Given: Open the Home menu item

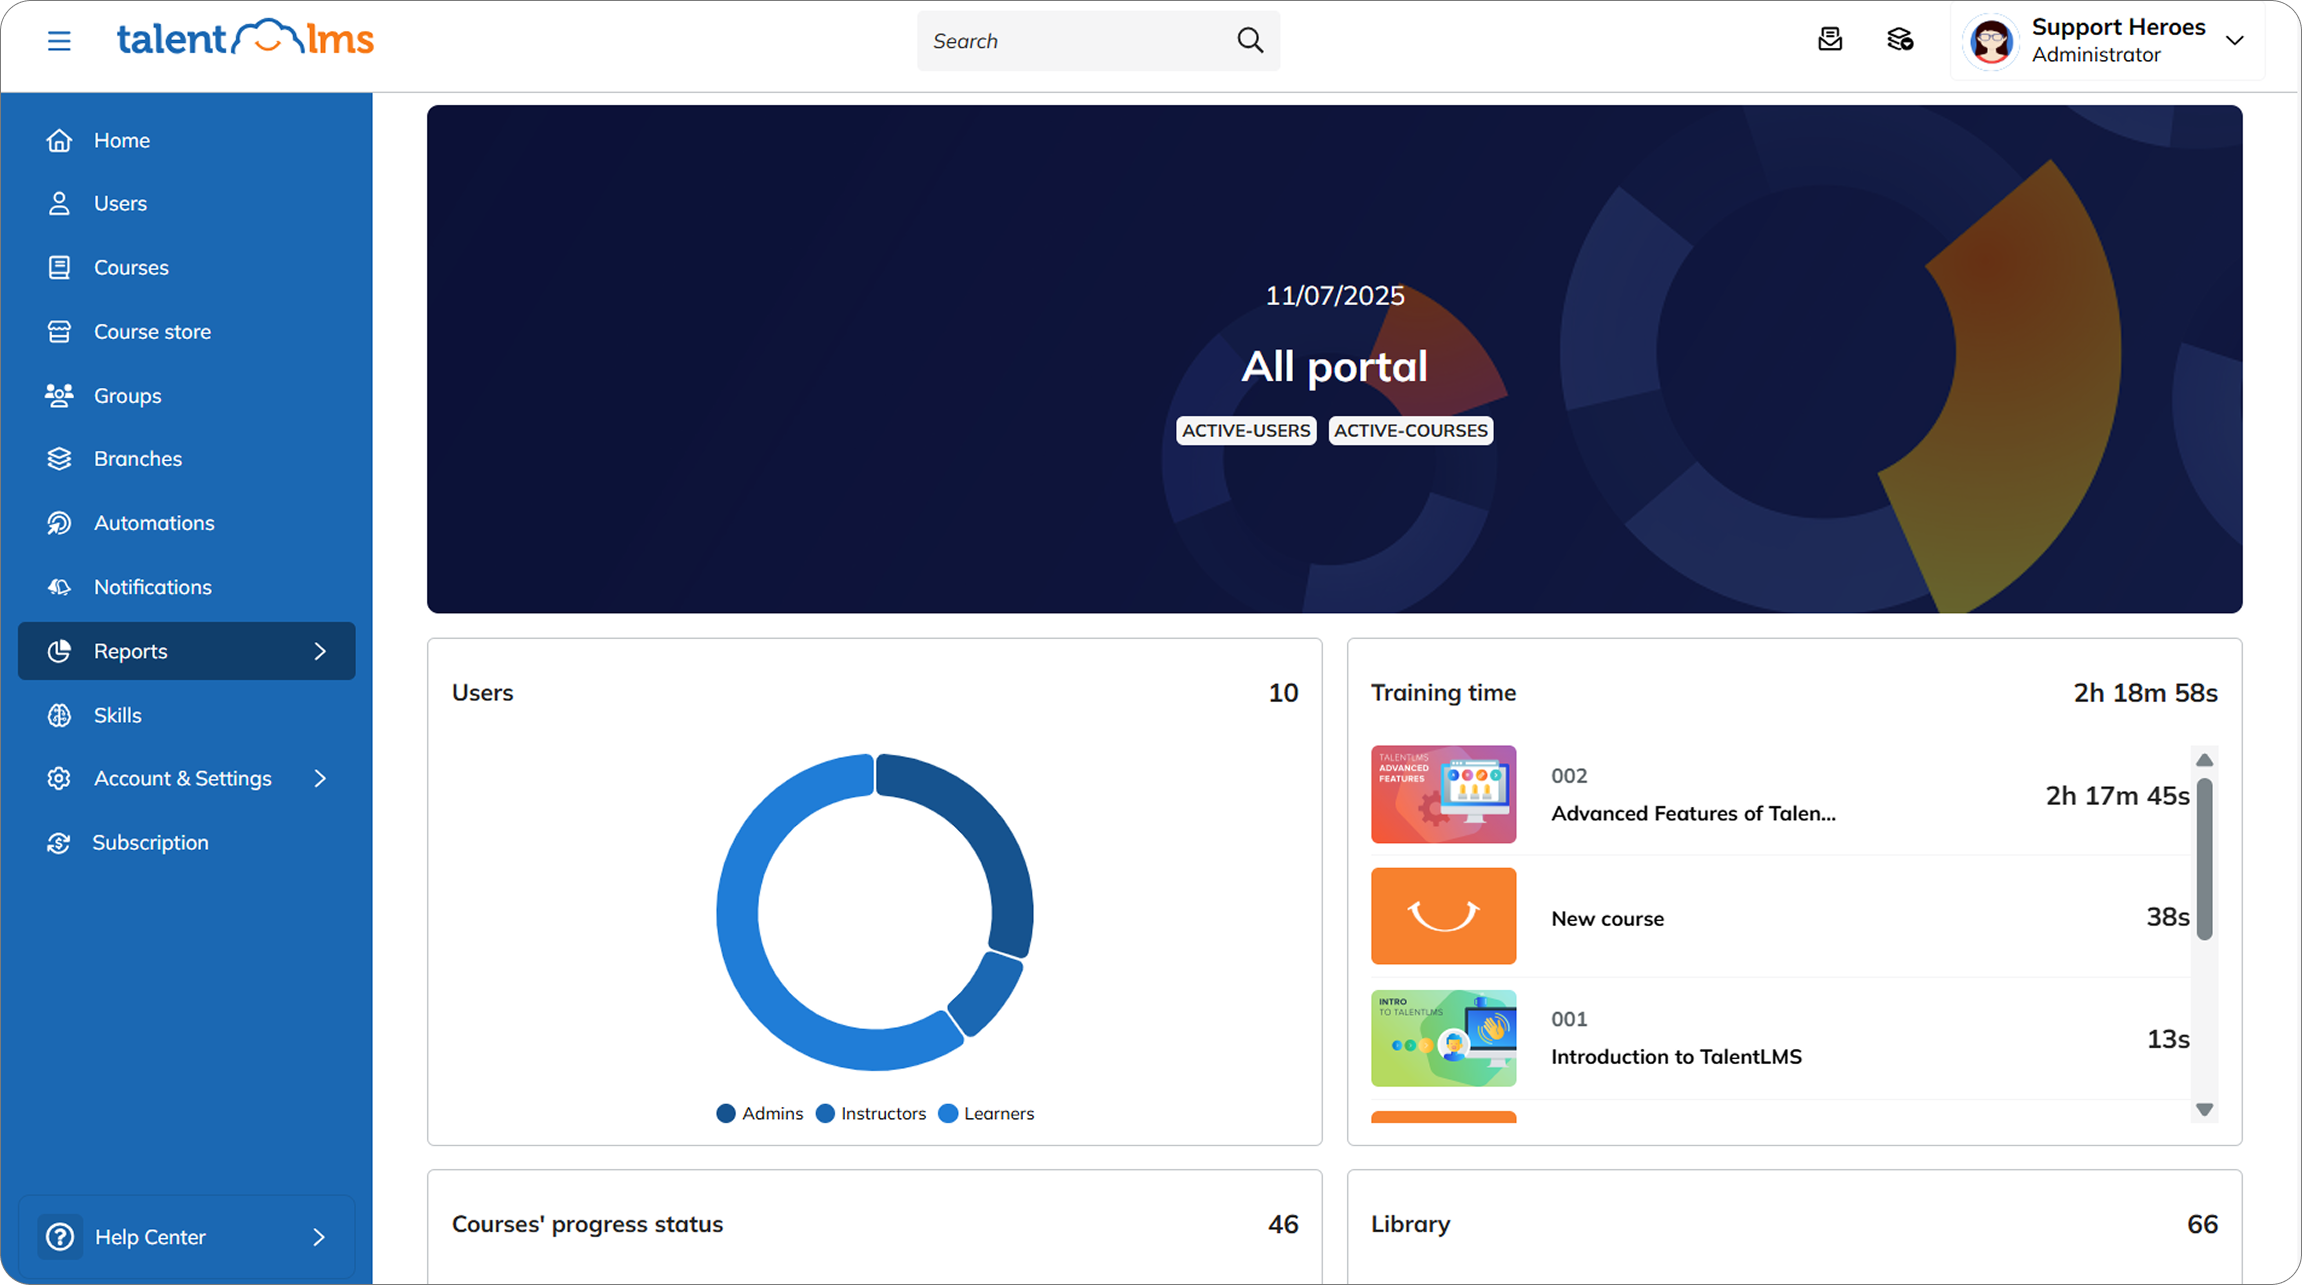Looking at the screenshot, I should (x=186, y=140).
